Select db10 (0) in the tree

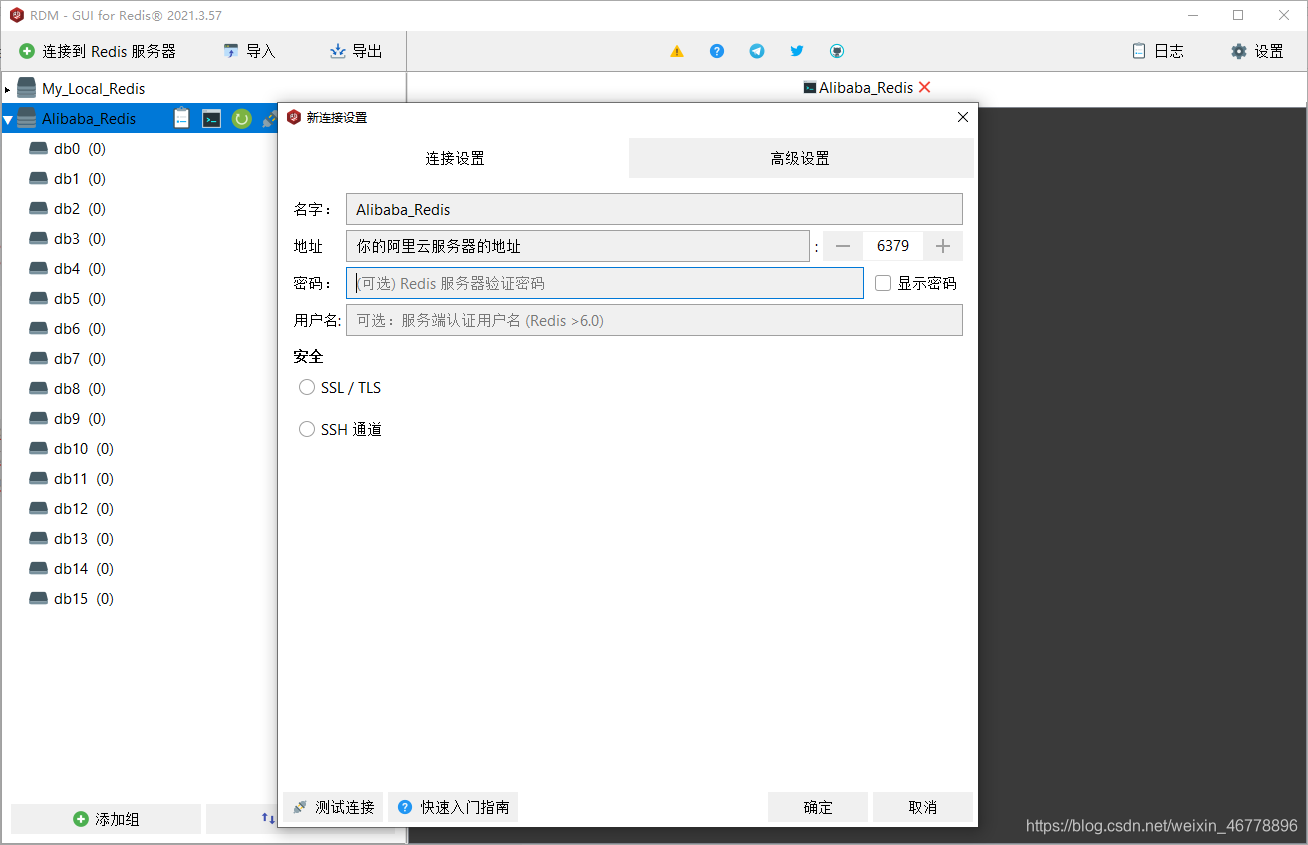point(84,449)
